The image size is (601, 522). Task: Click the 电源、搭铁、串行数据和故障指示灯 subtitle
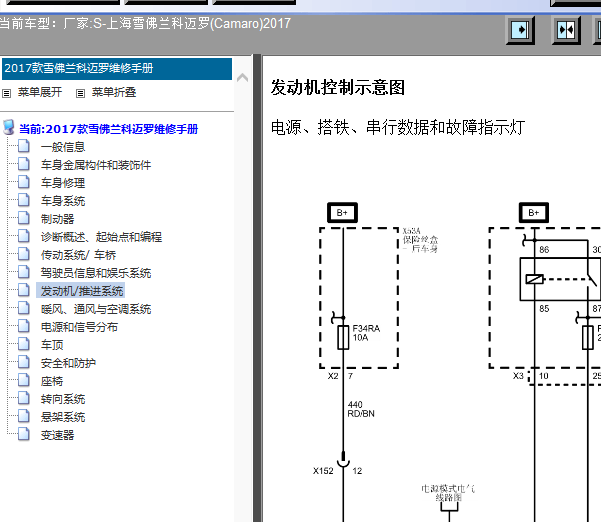398,127
